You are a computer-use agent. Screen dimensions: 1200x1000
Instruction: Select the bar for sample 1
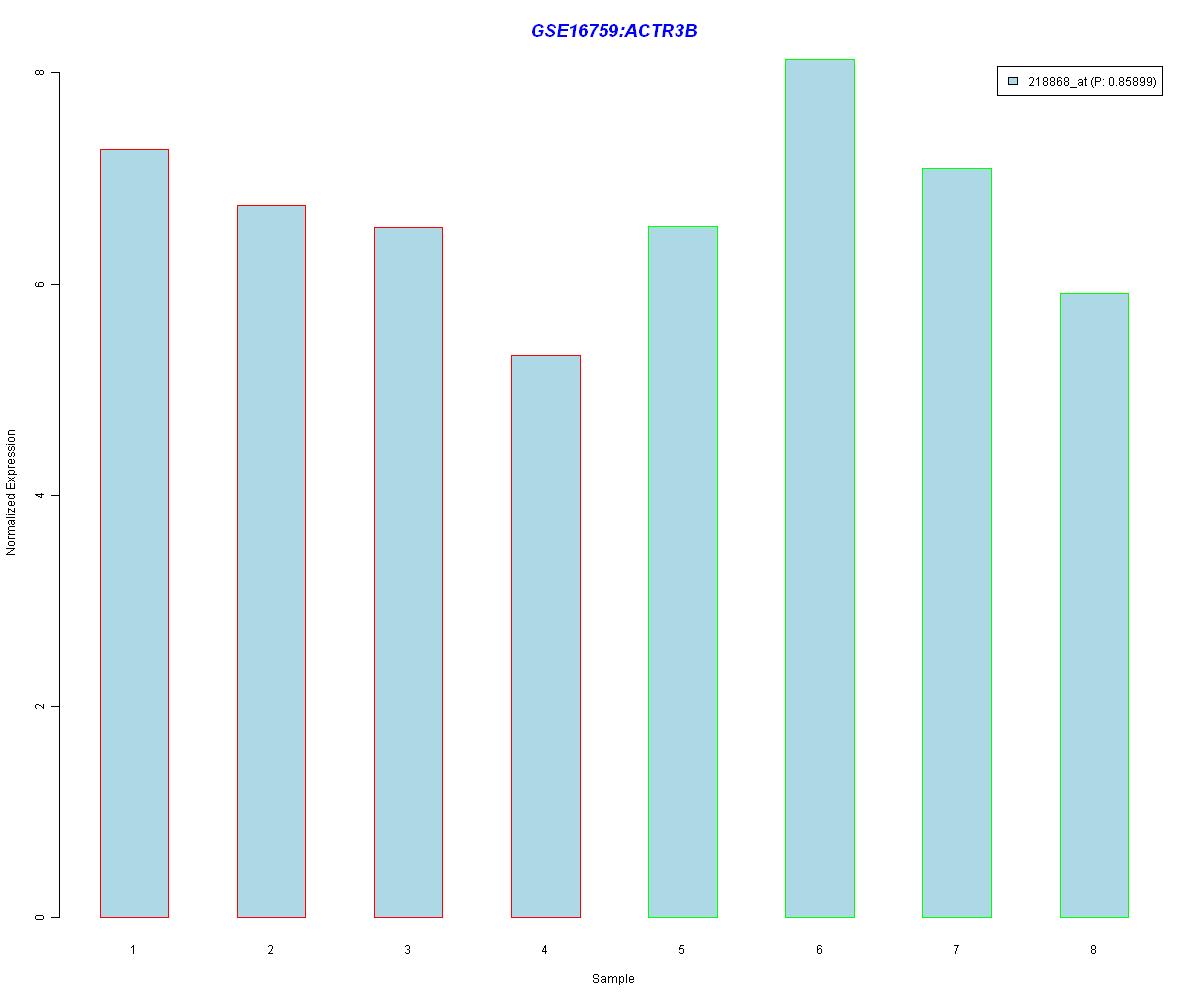(134, 533)
